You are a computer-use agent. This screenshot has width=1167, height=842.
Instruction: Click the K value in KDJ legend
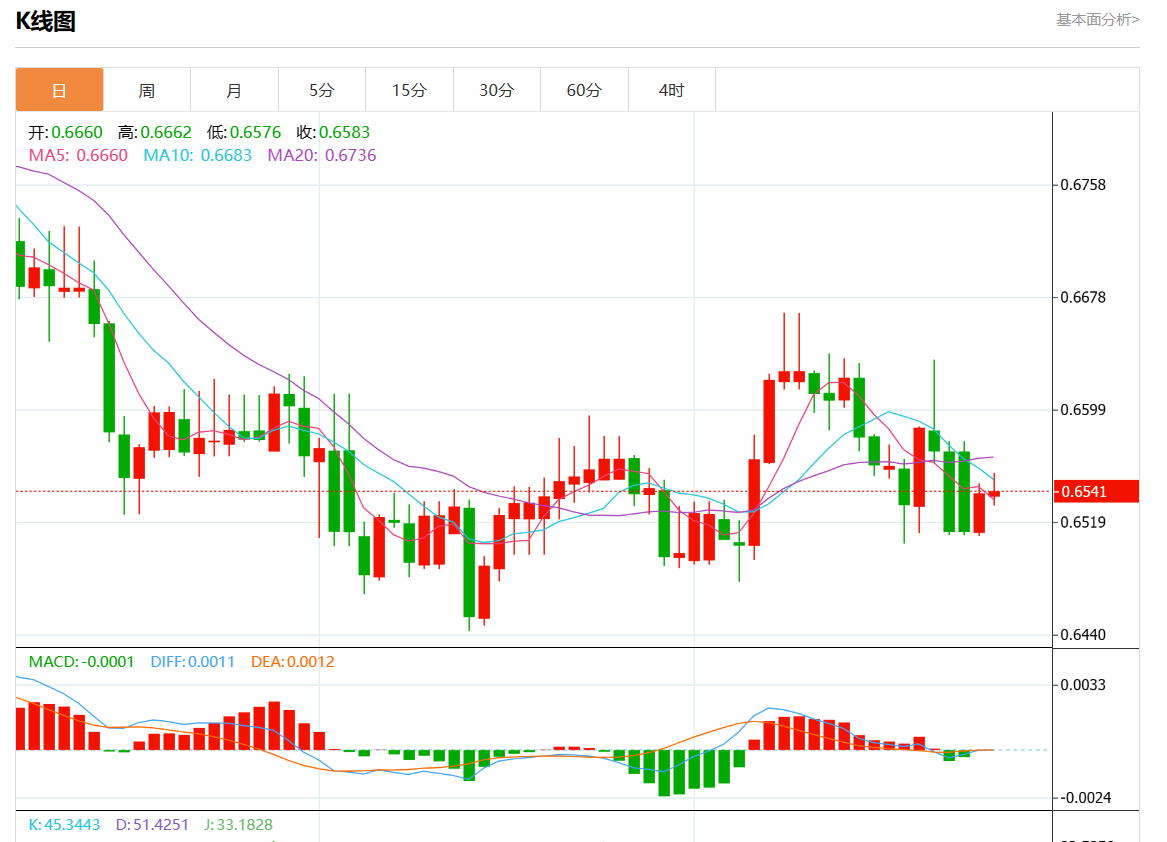click(x=64, y=825)
